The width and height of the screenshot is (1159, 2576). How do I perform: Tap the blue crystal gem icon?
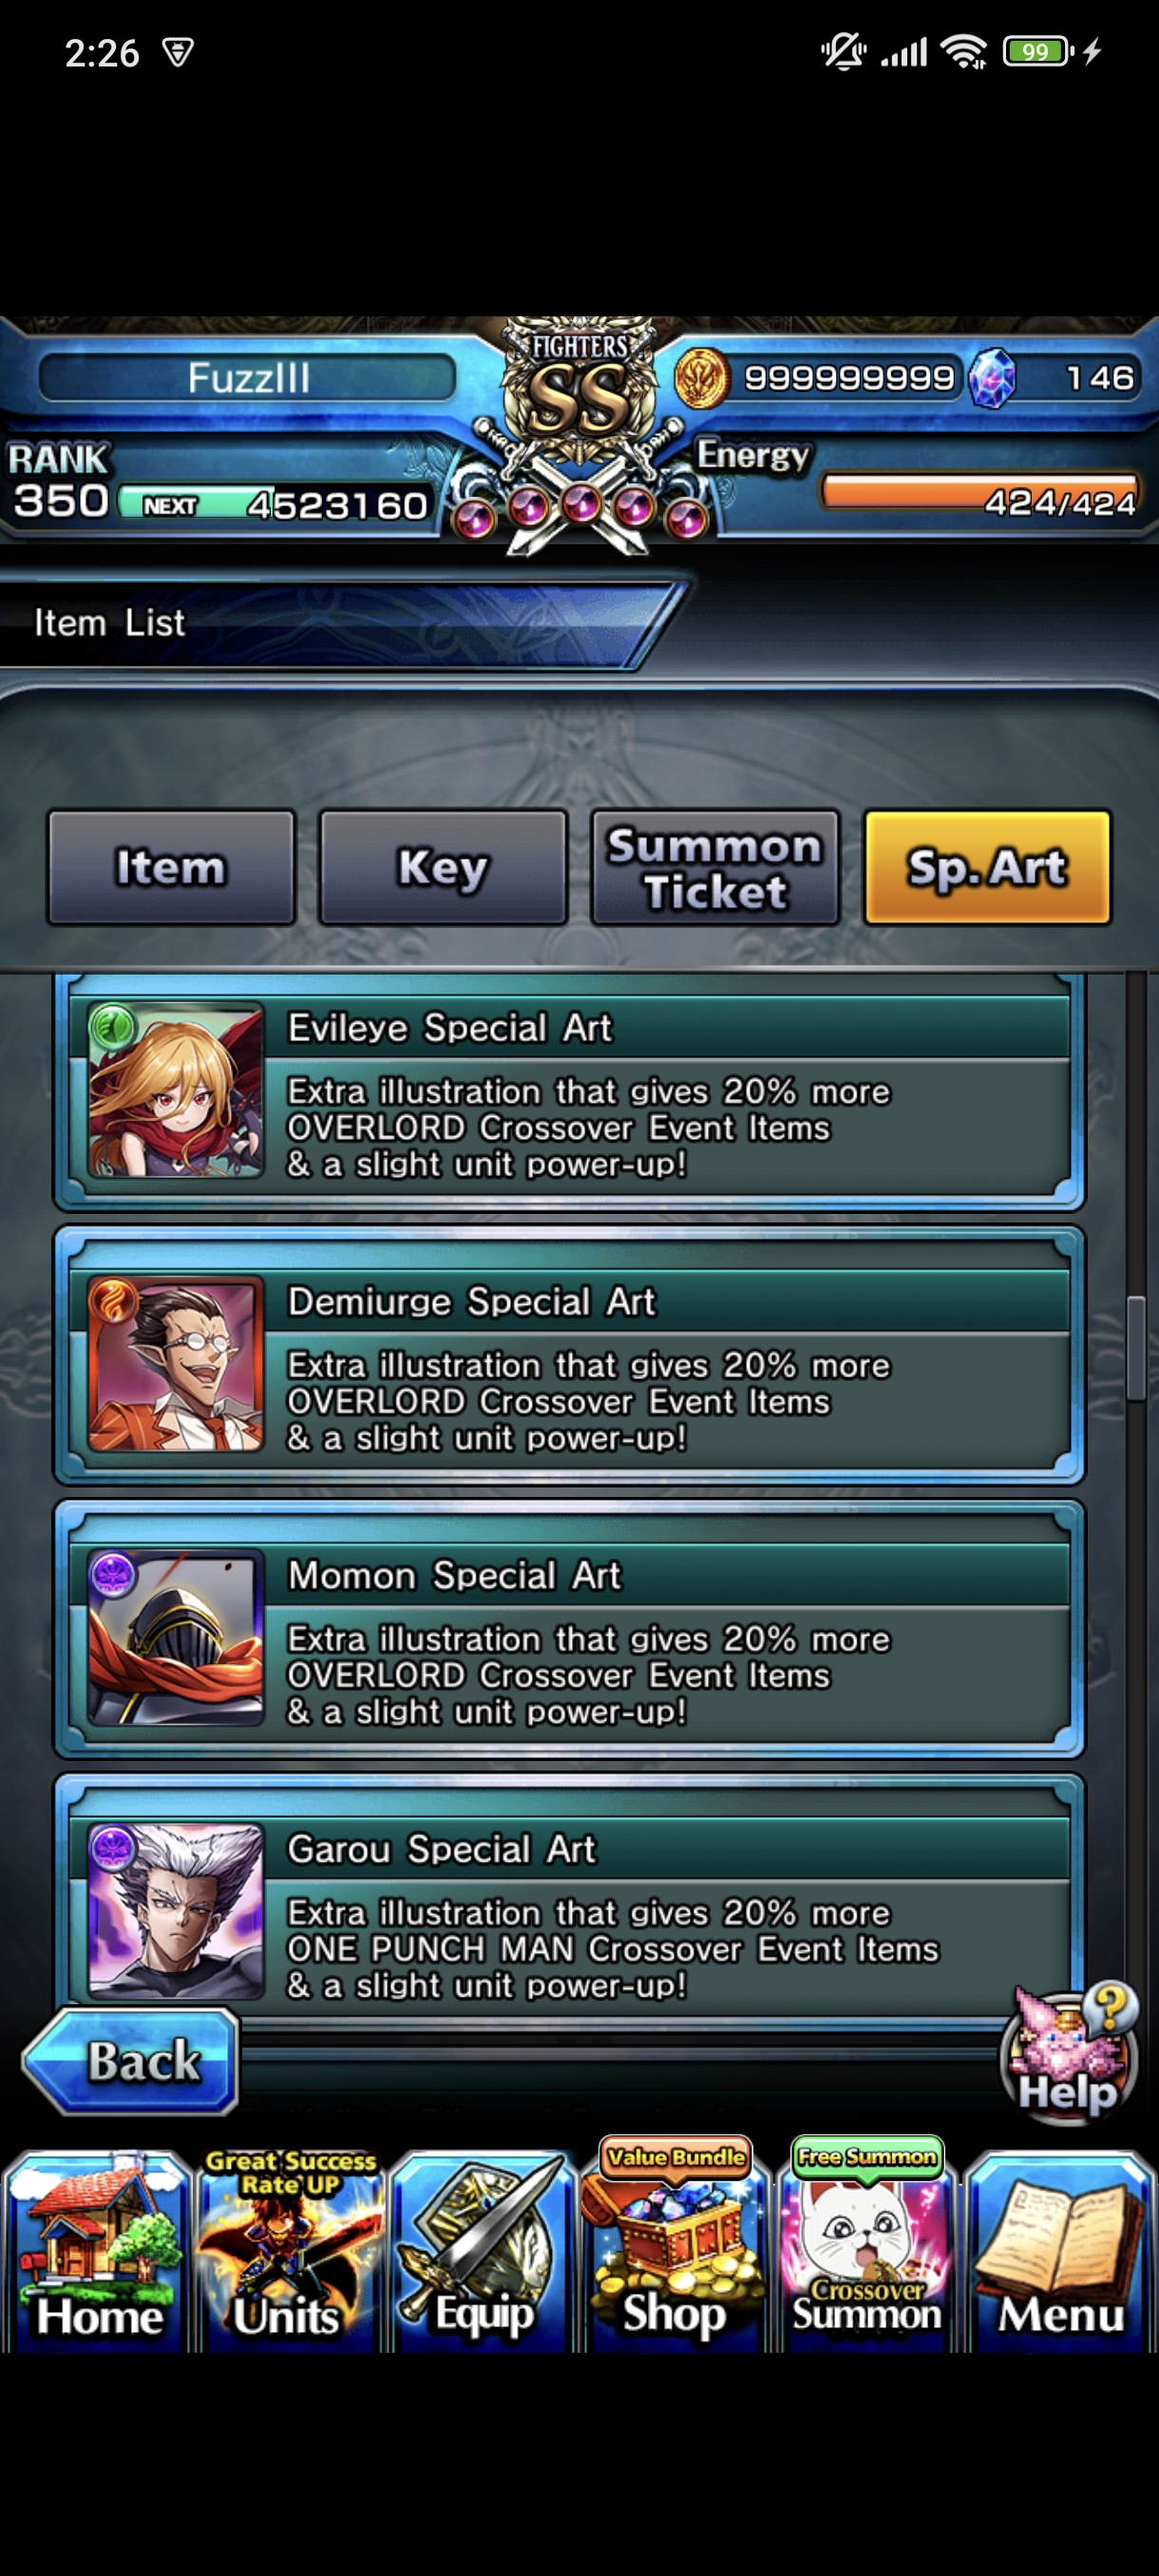(992, 379)
